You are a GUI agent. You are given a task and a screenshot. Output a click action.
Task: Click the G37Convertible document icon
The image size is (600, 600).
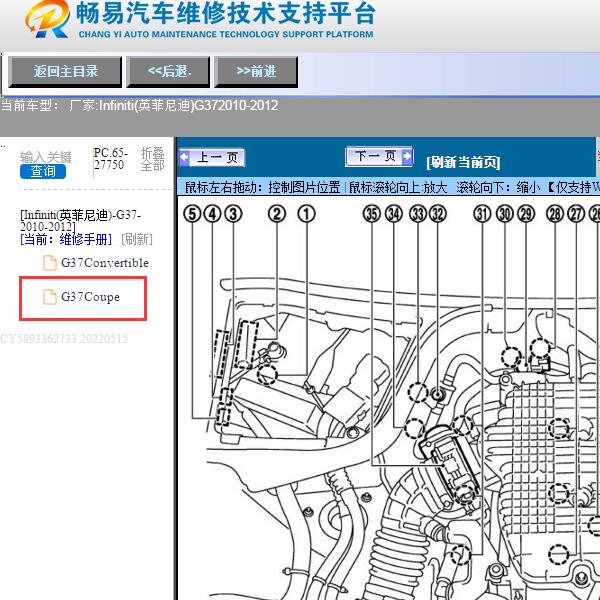[50, 263]
